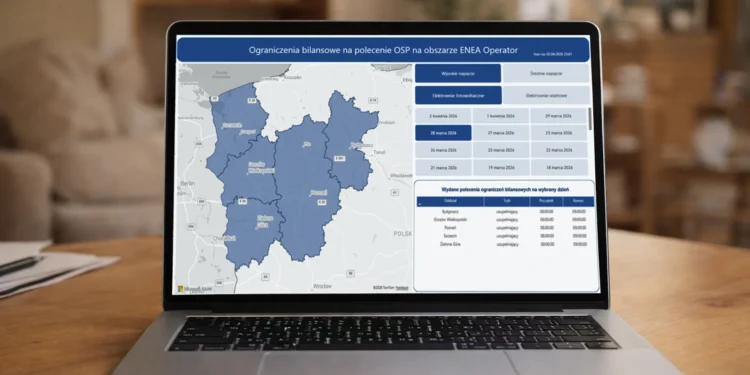The width and height of the screenshot is (750, 375).
Task: Pick the 27 marca 2026 date tile
Action: [x=501, y=133]
